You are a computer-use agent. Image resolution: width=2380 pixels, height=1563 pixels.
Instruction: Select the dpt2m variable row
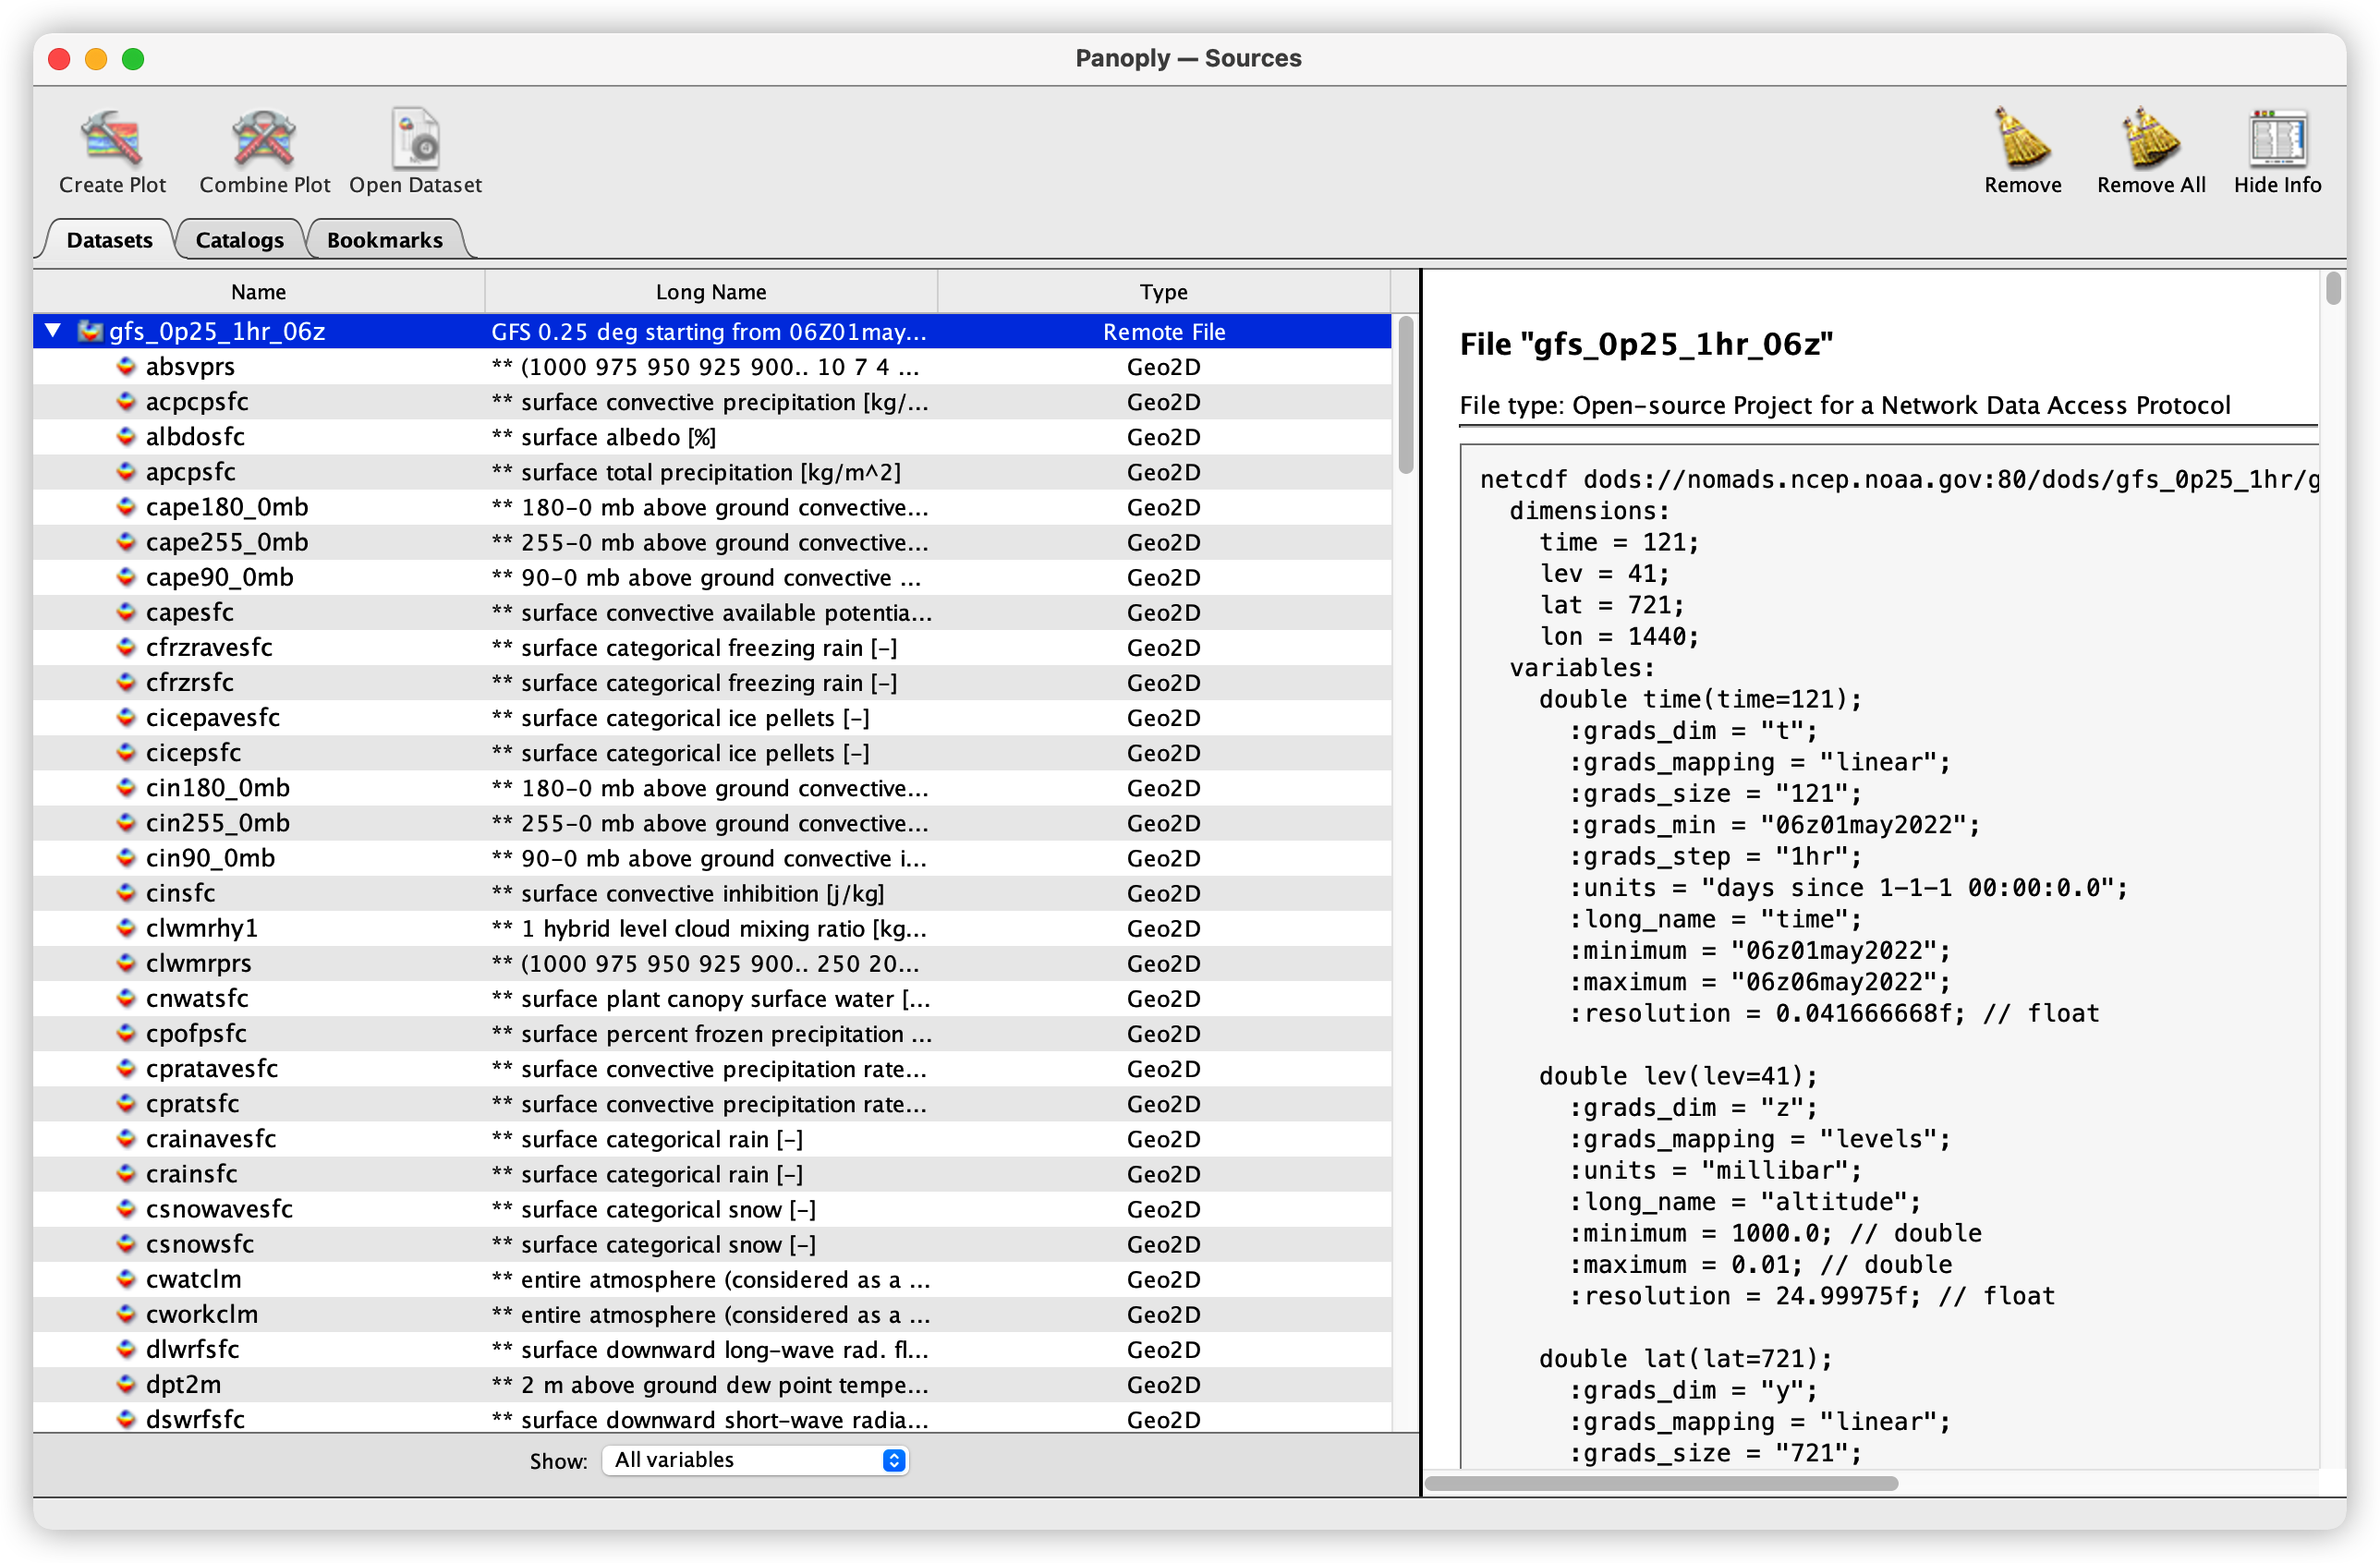(x=183, y=1384)
